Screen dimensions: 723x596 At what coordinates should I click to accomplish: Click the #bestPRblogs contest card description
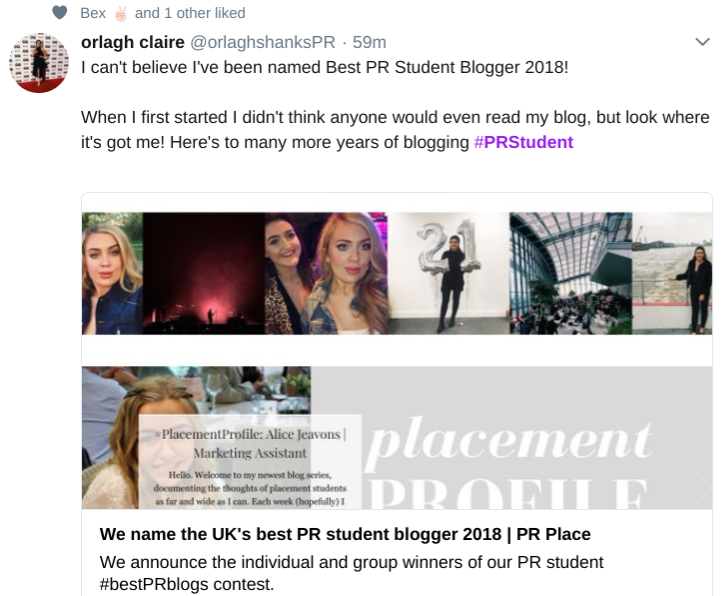[x=350, y=572]
